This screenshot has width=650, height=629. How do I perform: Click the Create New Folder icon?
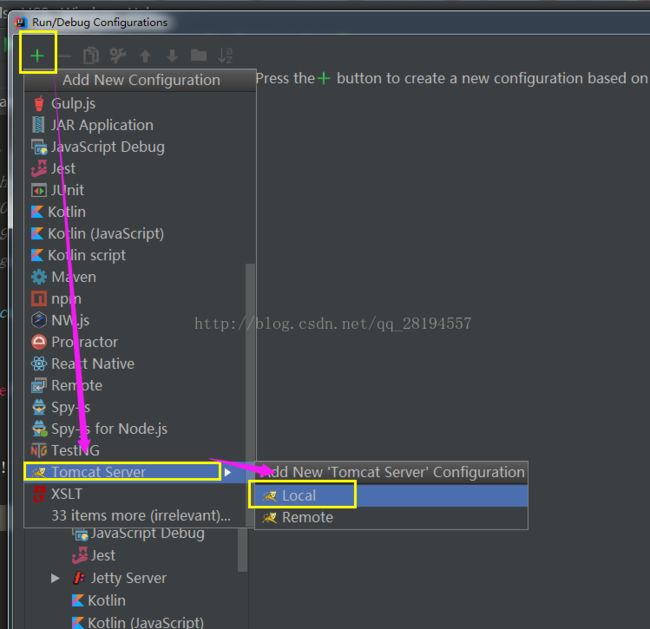point(199,55)
